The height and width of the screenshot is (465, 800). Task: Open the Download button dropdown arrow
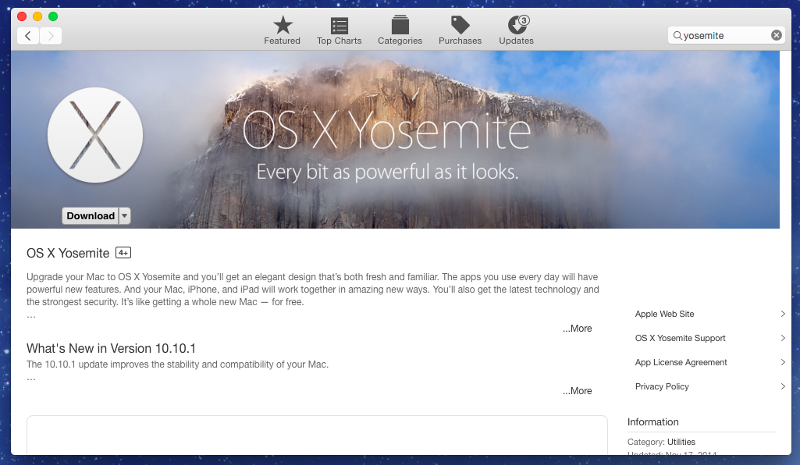(x=124, y=216)
